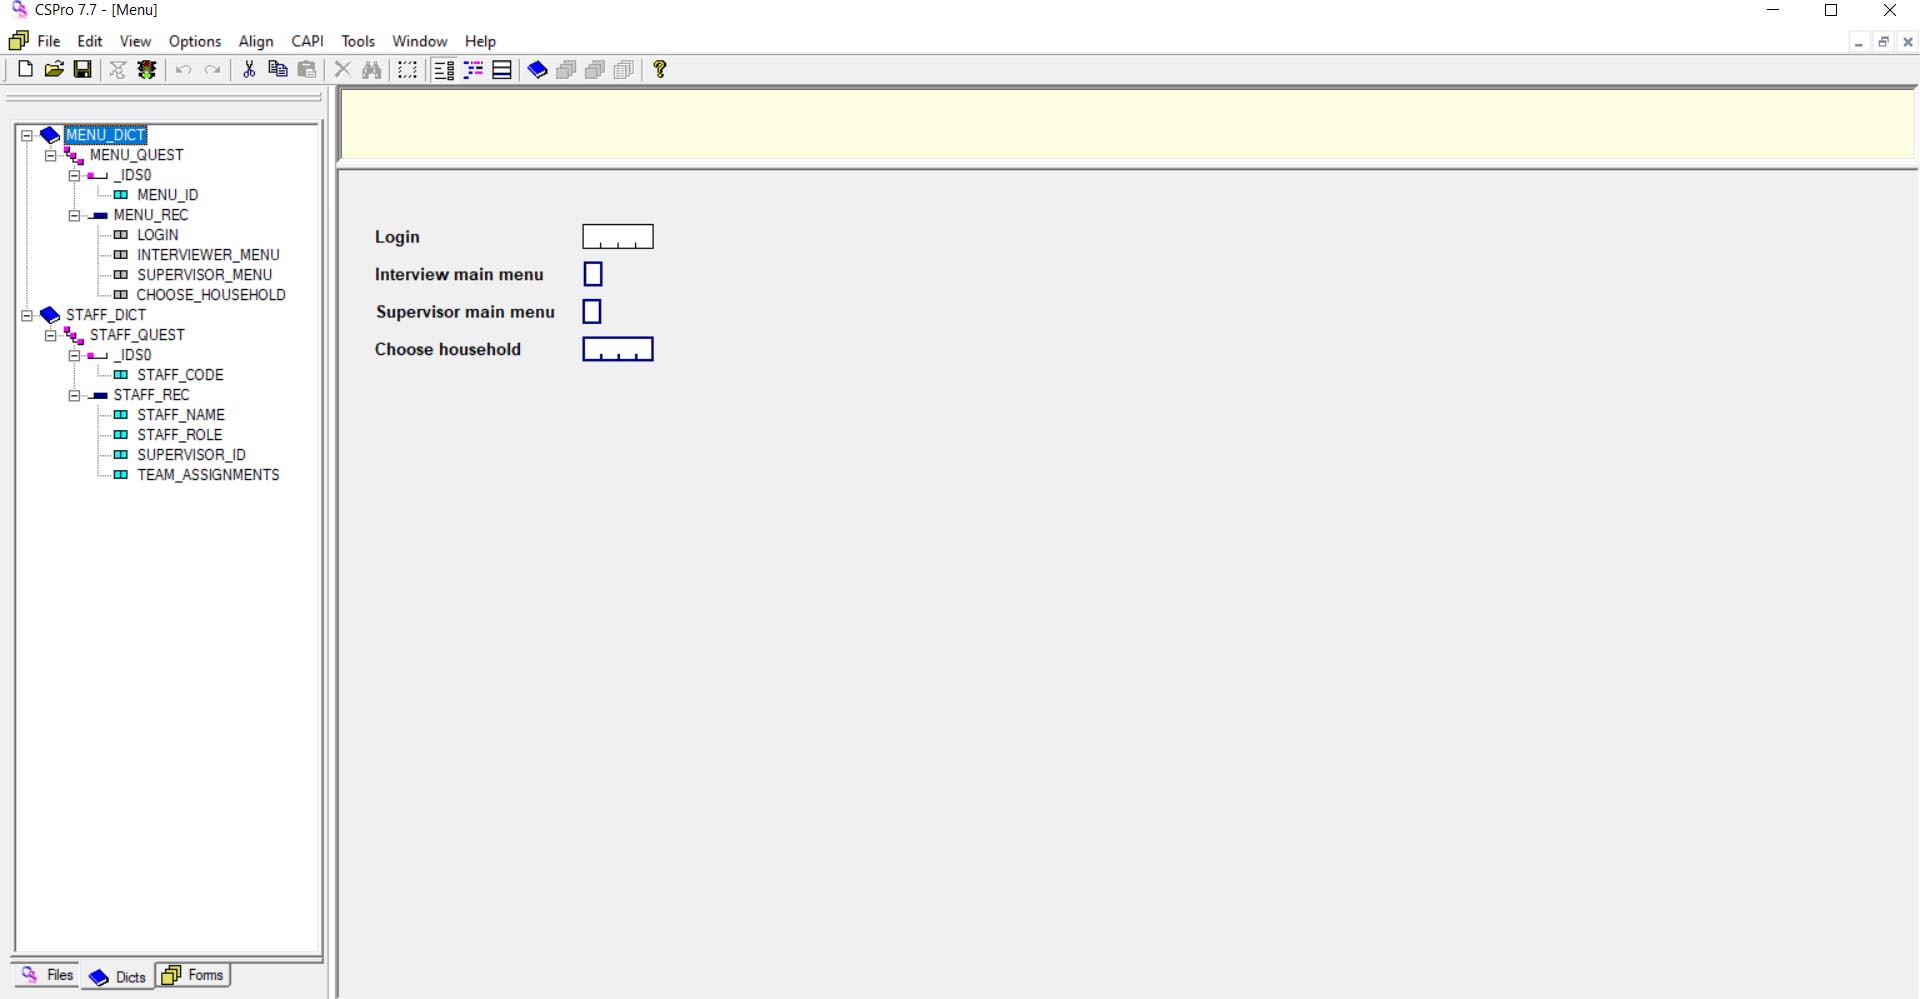
Task: Select STAFF_CODE in the tree
Action: click(180, 375)
